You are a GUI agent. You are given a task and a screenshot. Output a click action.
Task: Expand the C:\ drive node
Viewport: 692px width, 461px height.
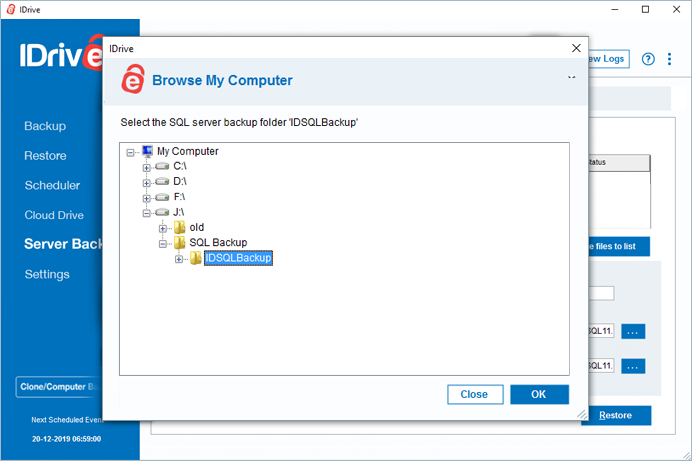pos(147,168)
